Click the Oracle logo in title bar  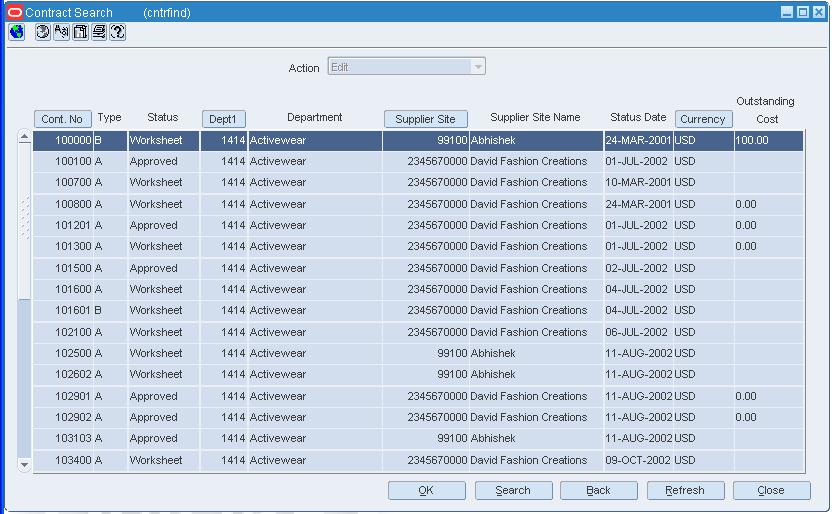coord(15,12)
